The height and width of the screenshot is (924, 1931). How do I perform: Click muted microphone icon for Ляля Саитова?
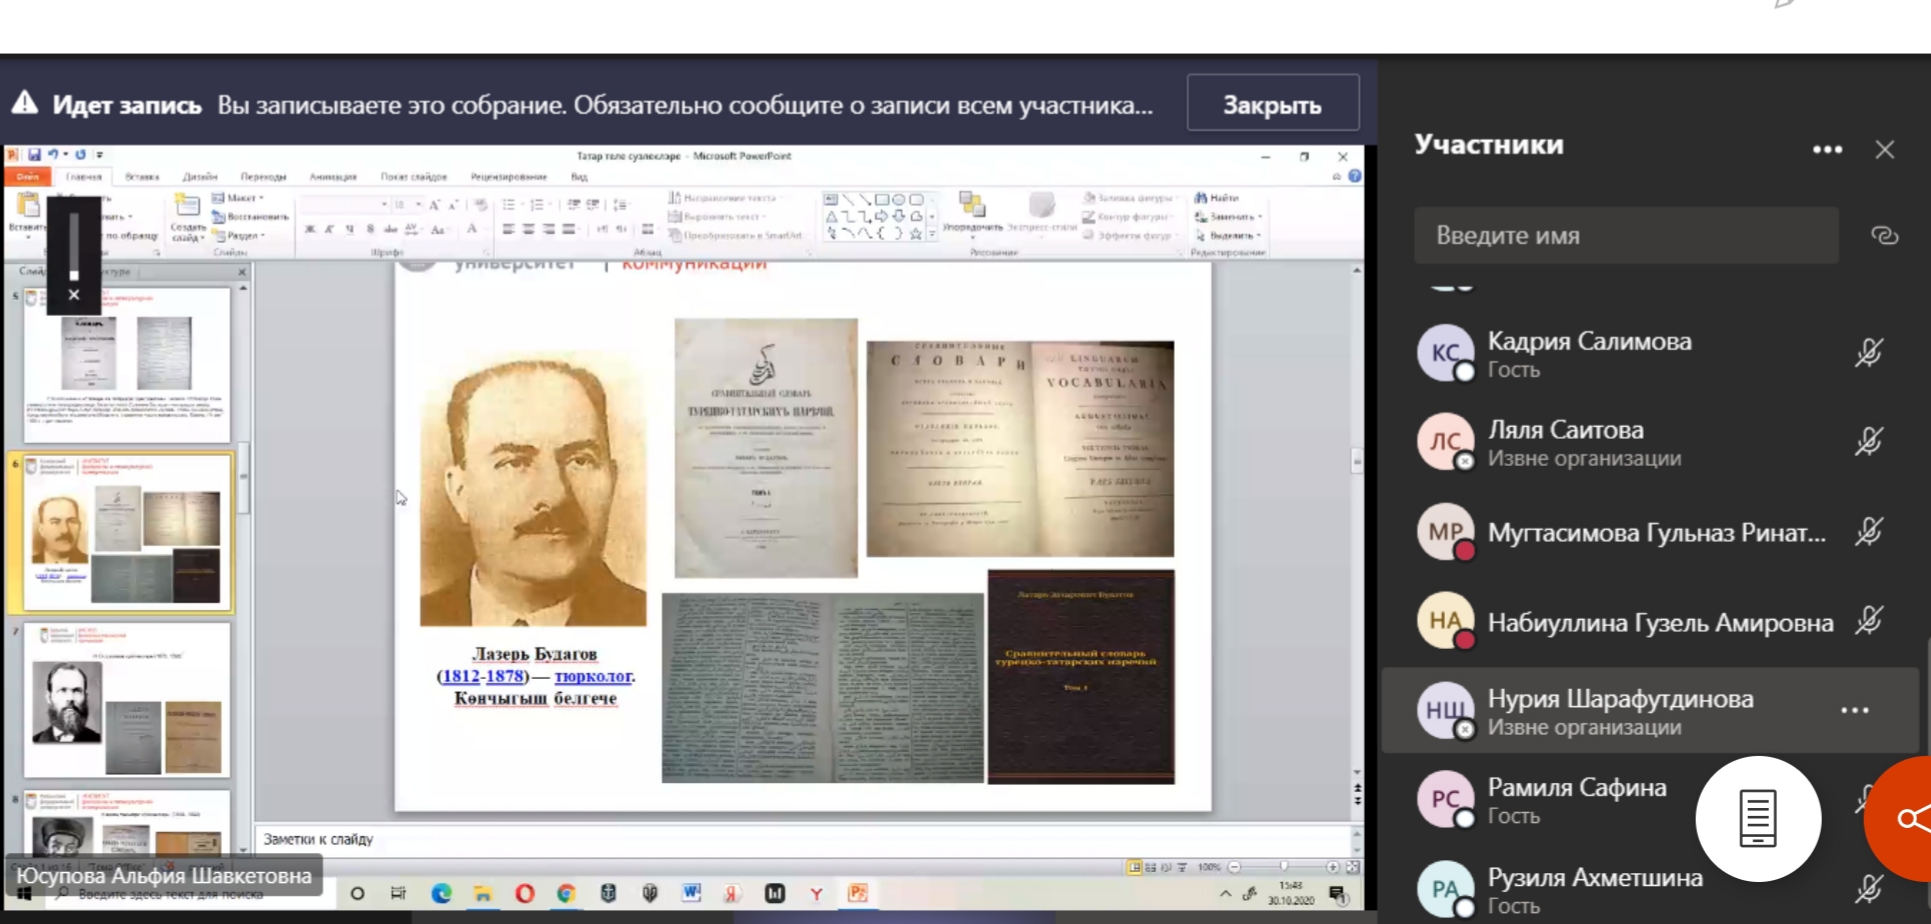pos(1868,442)
